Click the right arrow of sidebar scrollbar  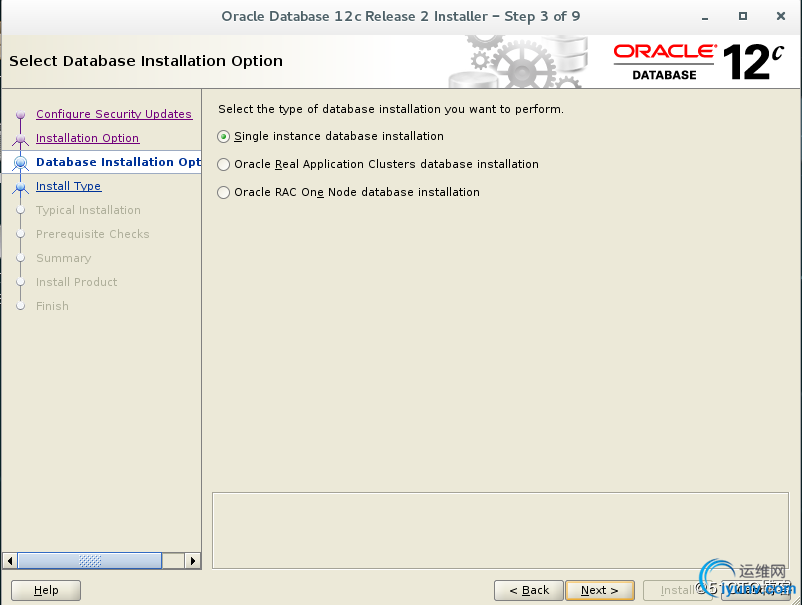pyautogui.click(x=192, y=561)
